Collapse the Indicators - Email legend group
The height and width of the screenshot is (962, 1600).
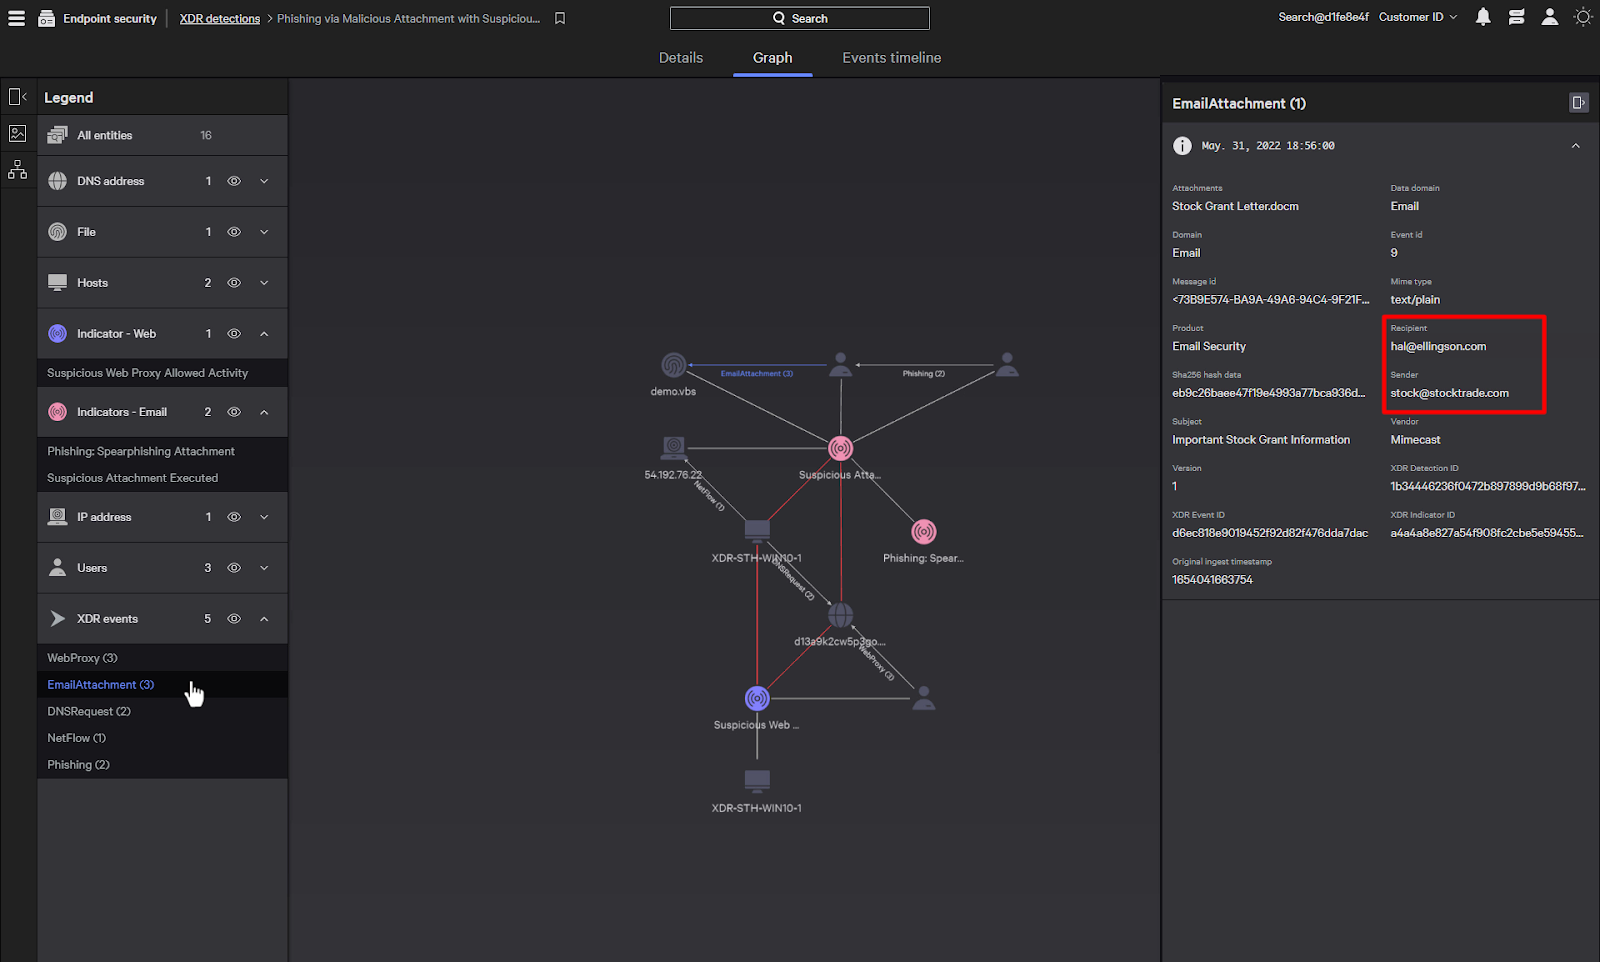click(x=264, y=412)
